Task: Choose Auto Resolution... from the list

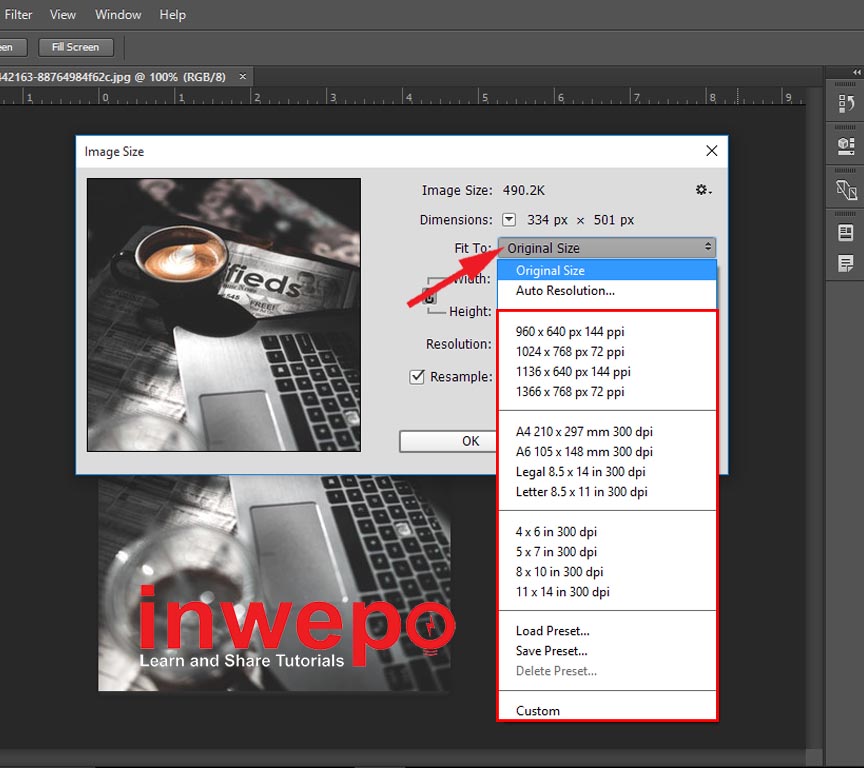Action: pos(565,291)
